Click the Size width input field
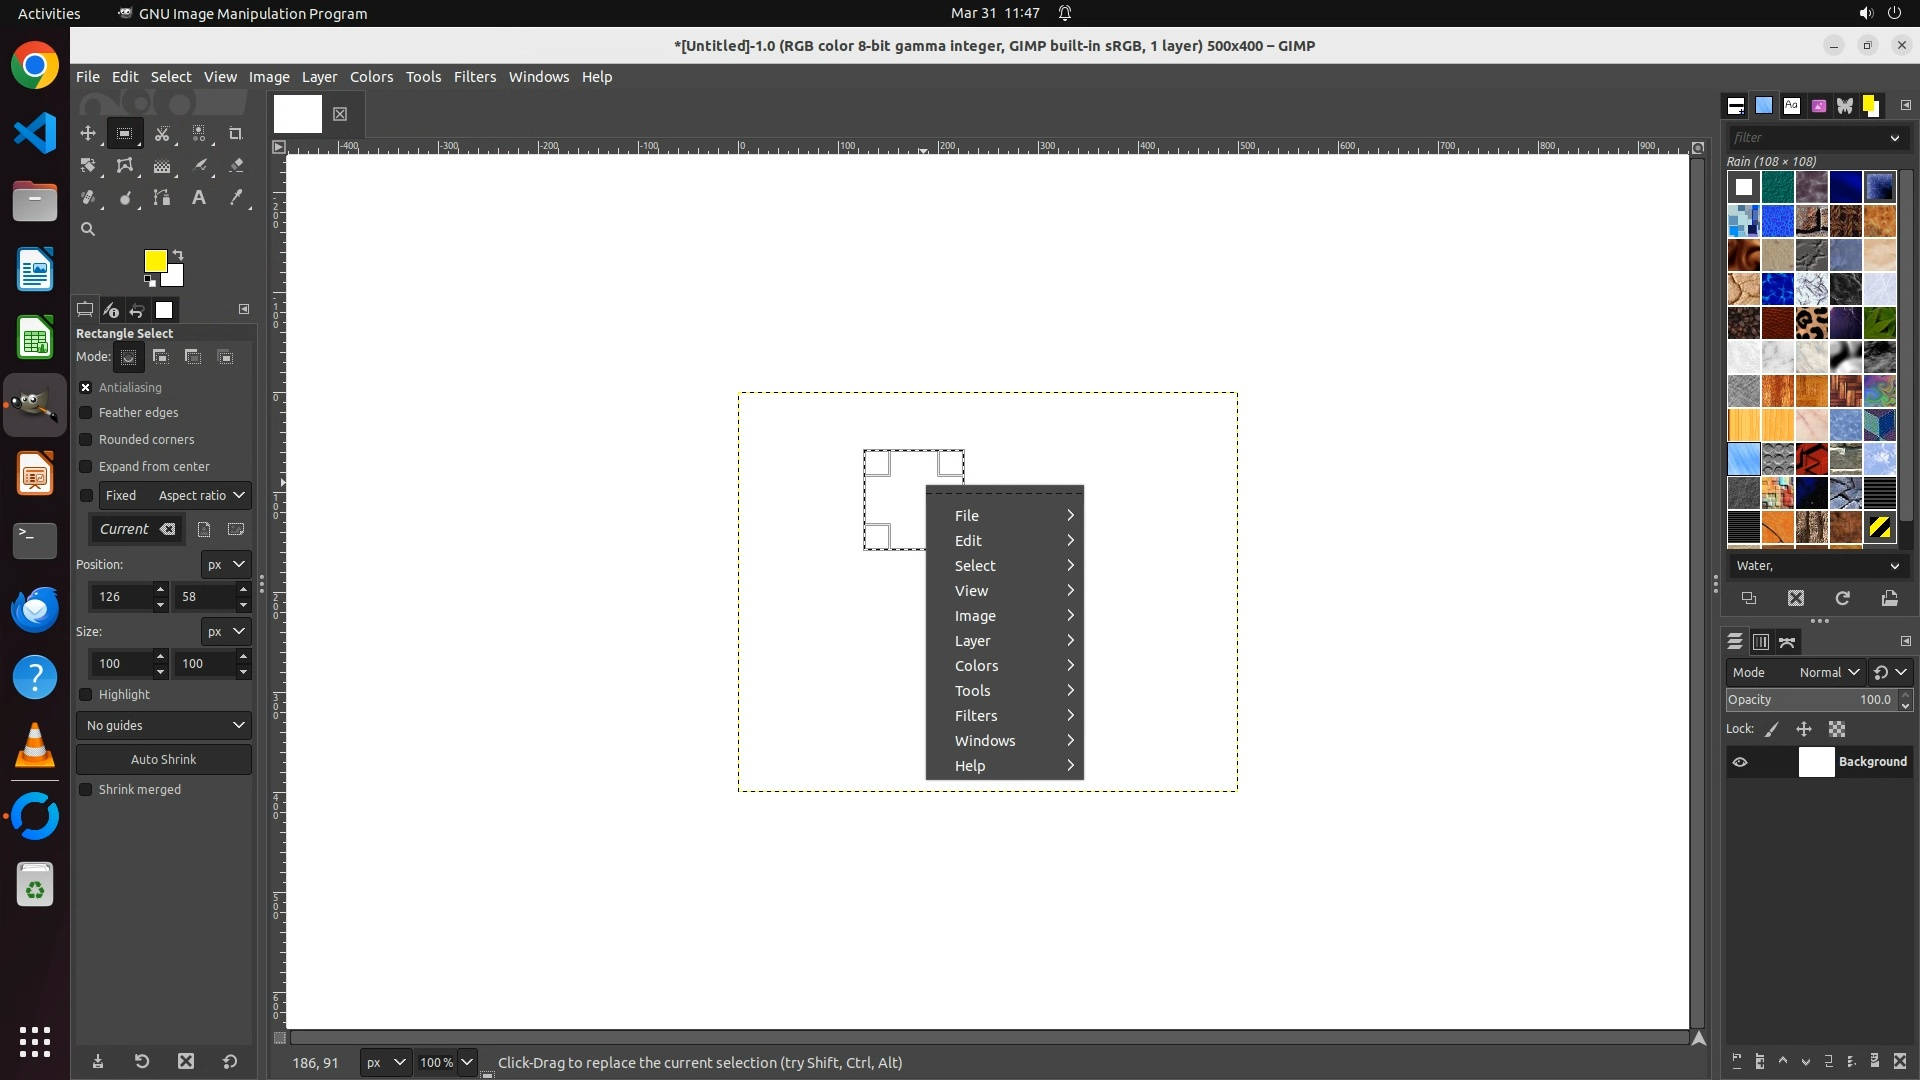This screenshot has height=1080, width=1920. tap(120, 664)
